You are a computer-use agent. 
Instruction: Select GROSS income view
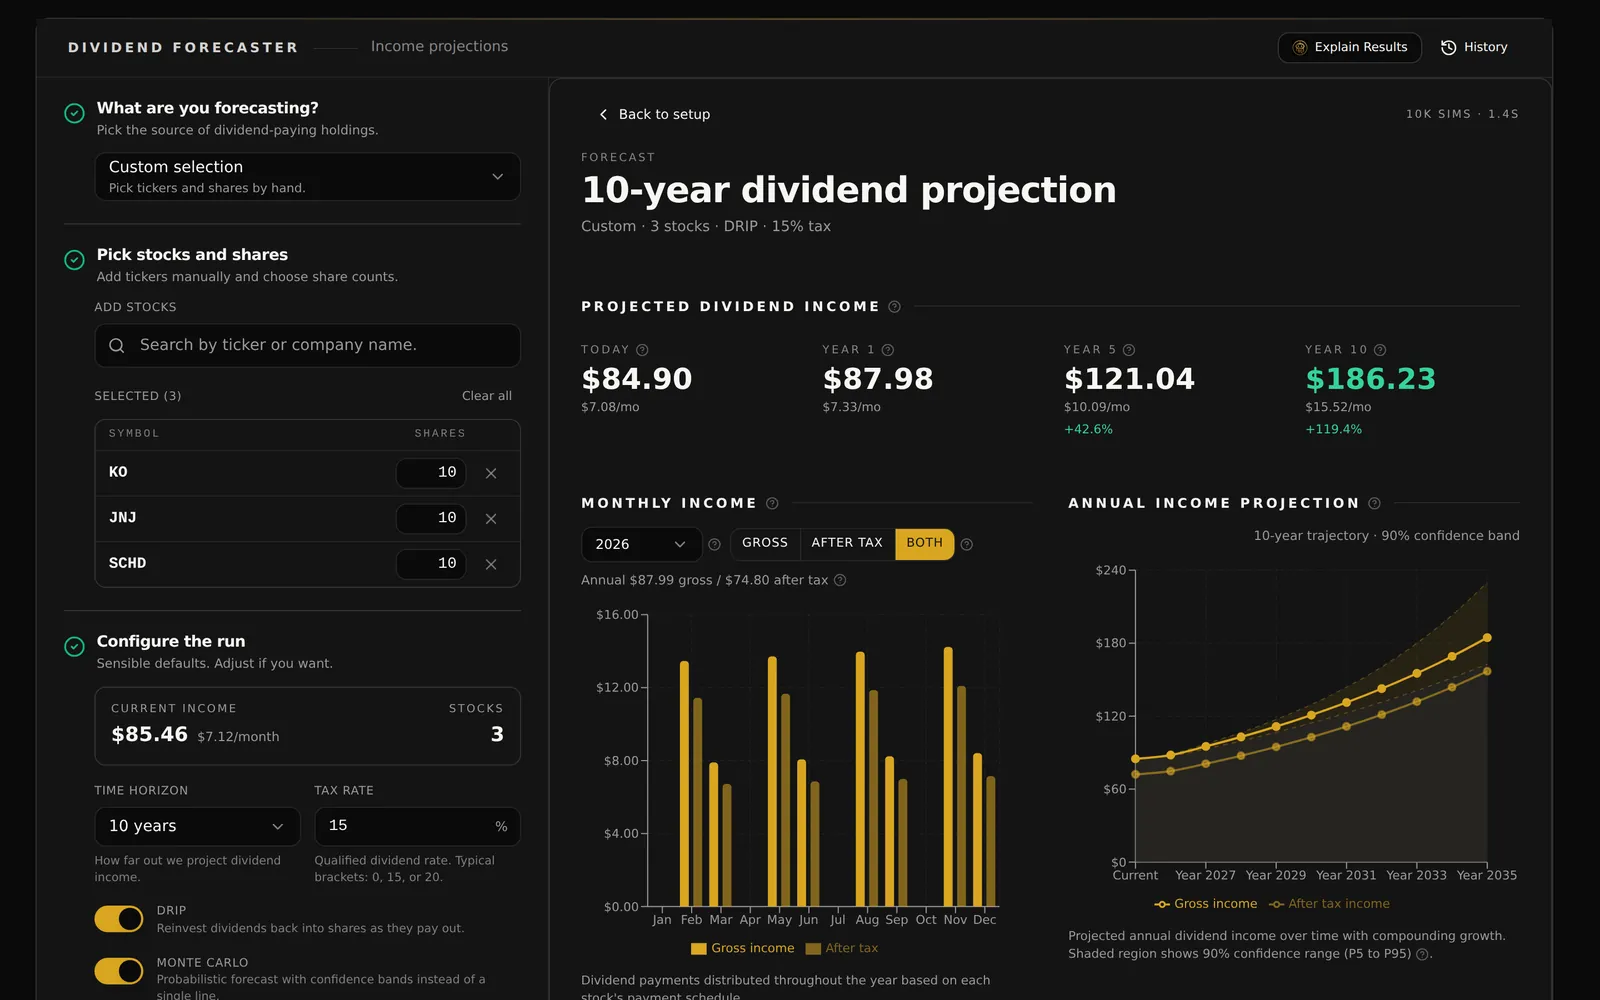765,543
